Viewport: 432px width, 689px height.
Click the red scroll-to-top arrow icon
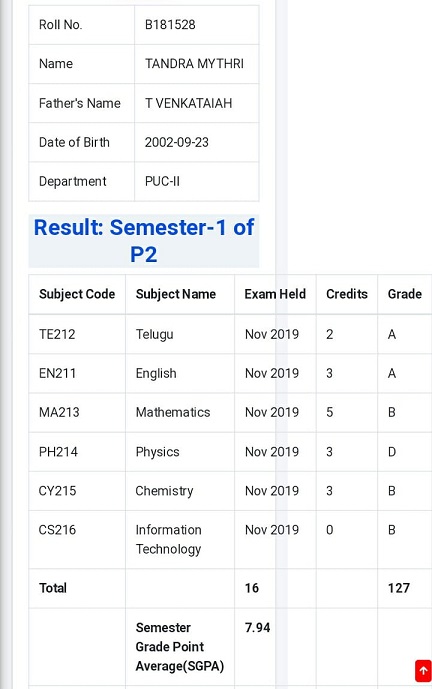[423, 671]
